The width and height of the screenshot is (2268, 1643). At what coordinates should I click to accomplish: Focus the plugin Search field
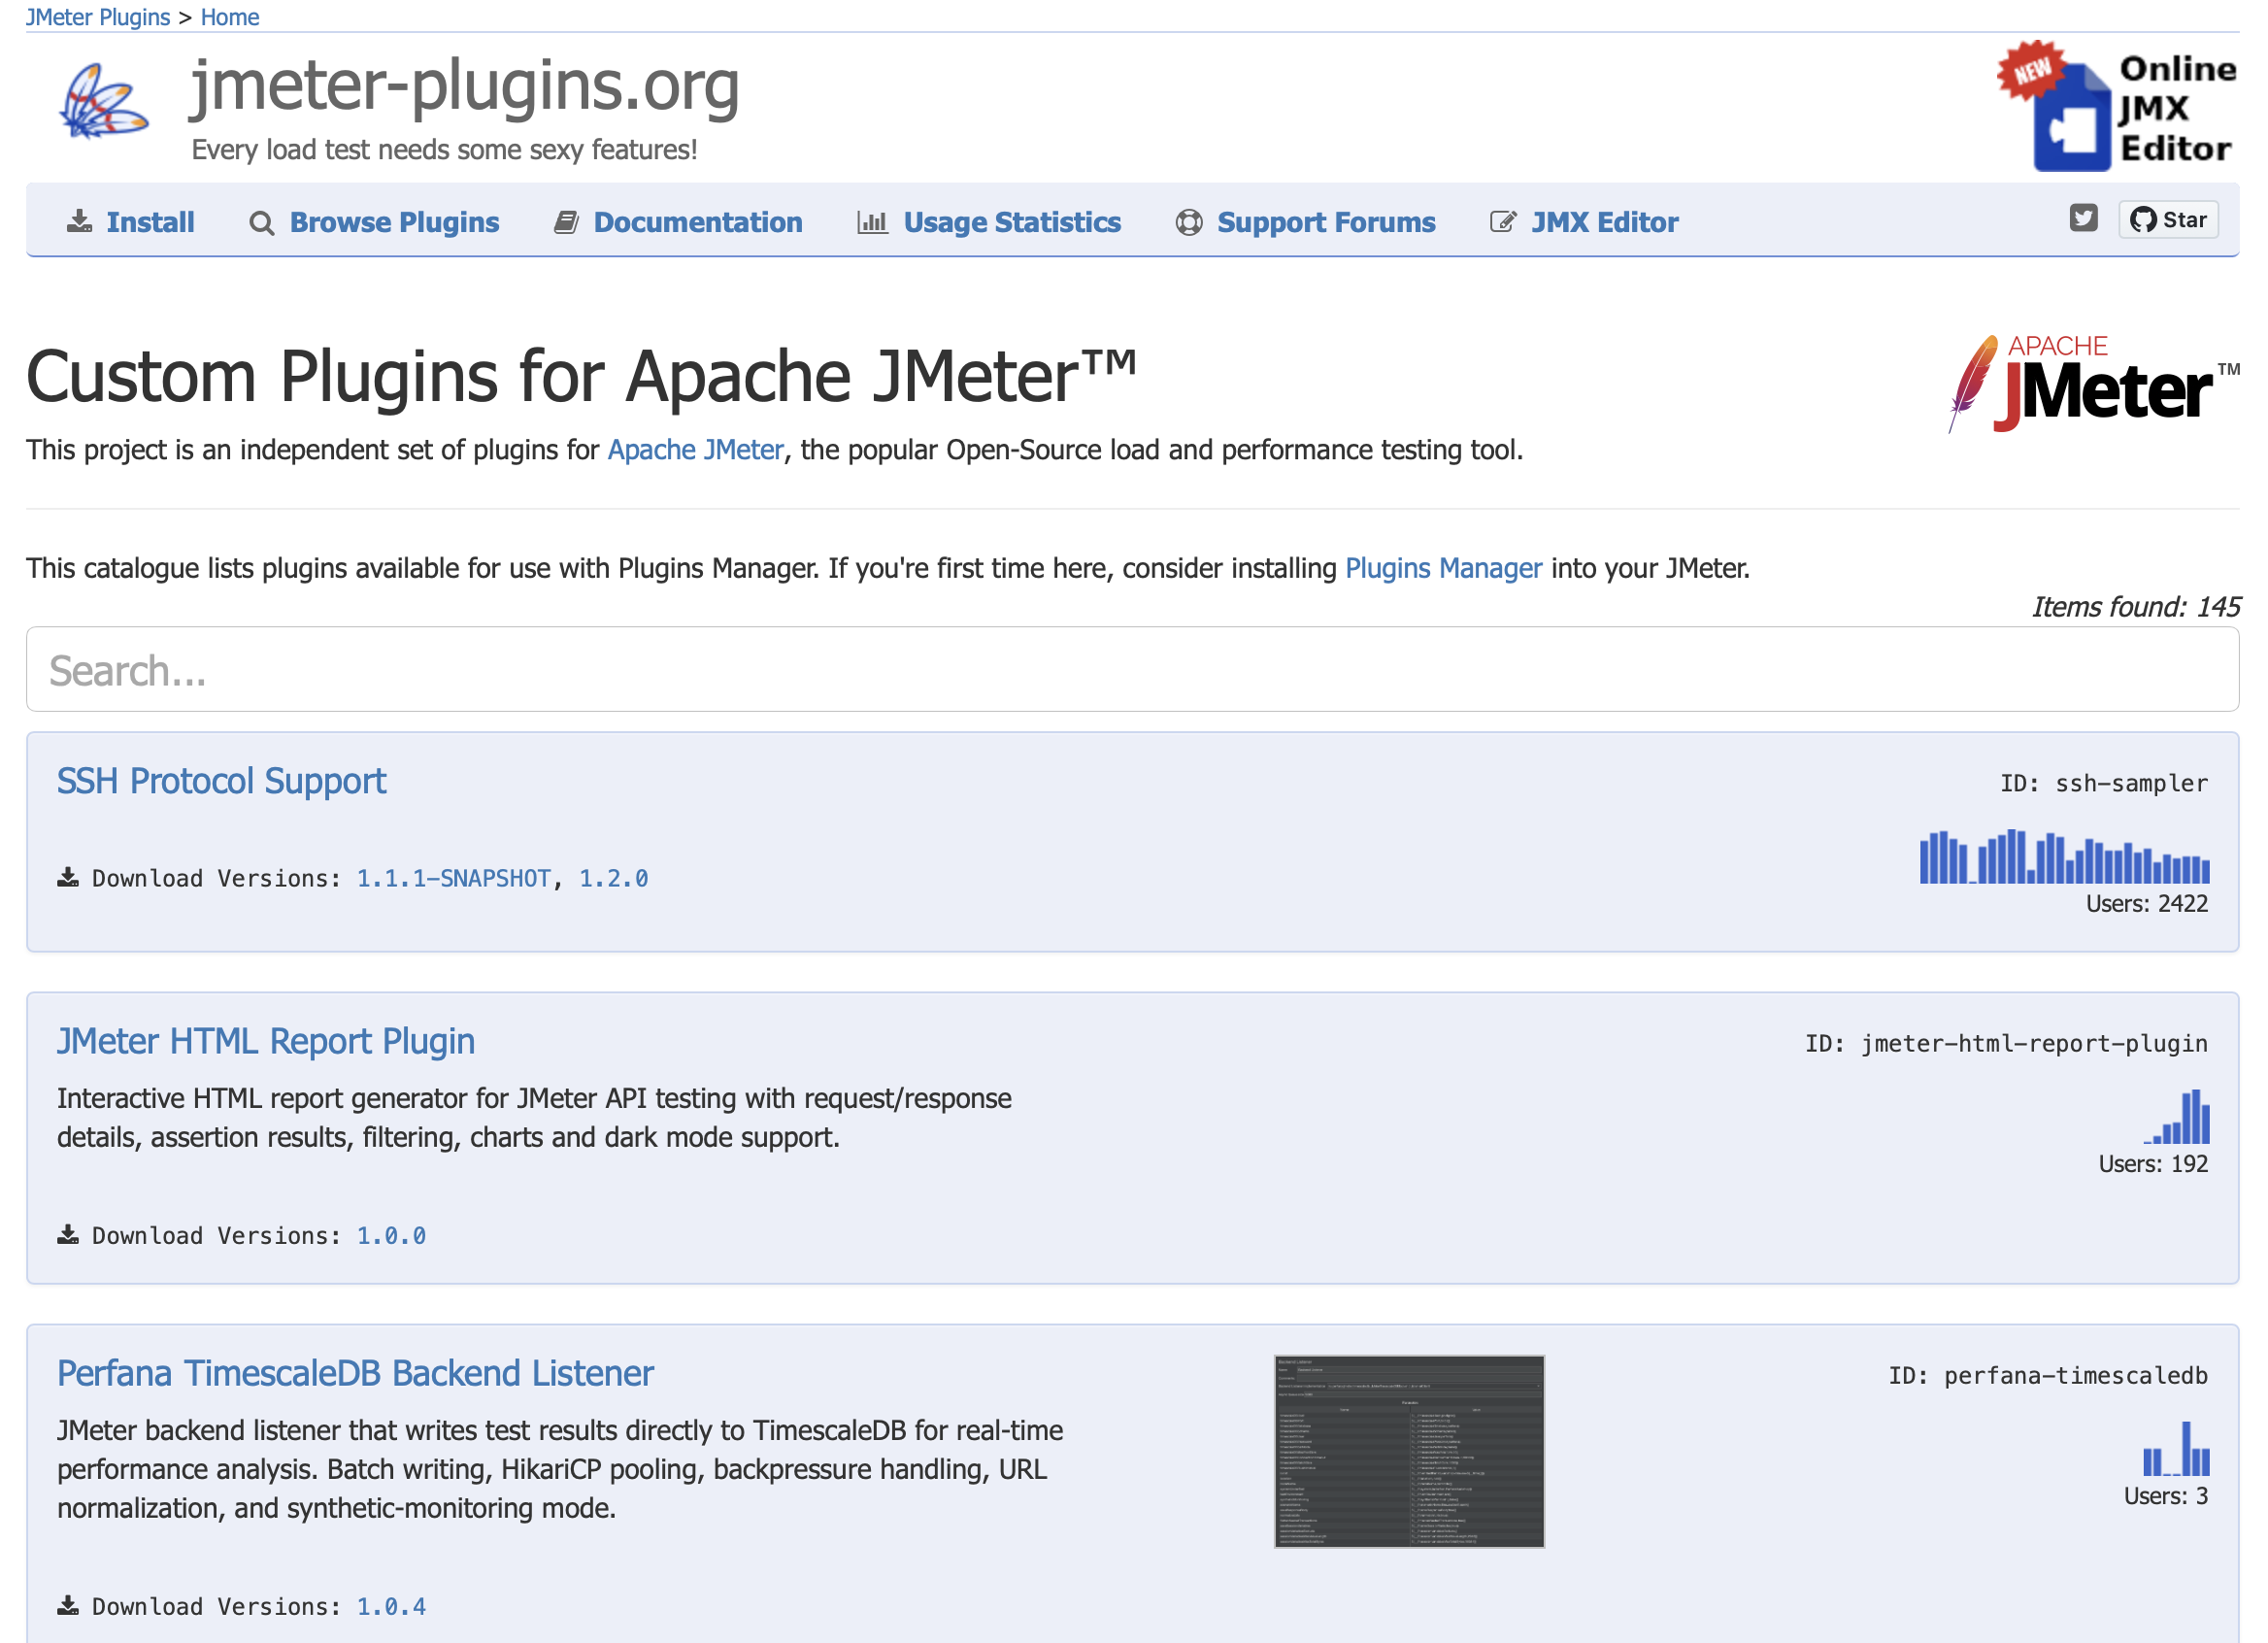pos(1133,670)
